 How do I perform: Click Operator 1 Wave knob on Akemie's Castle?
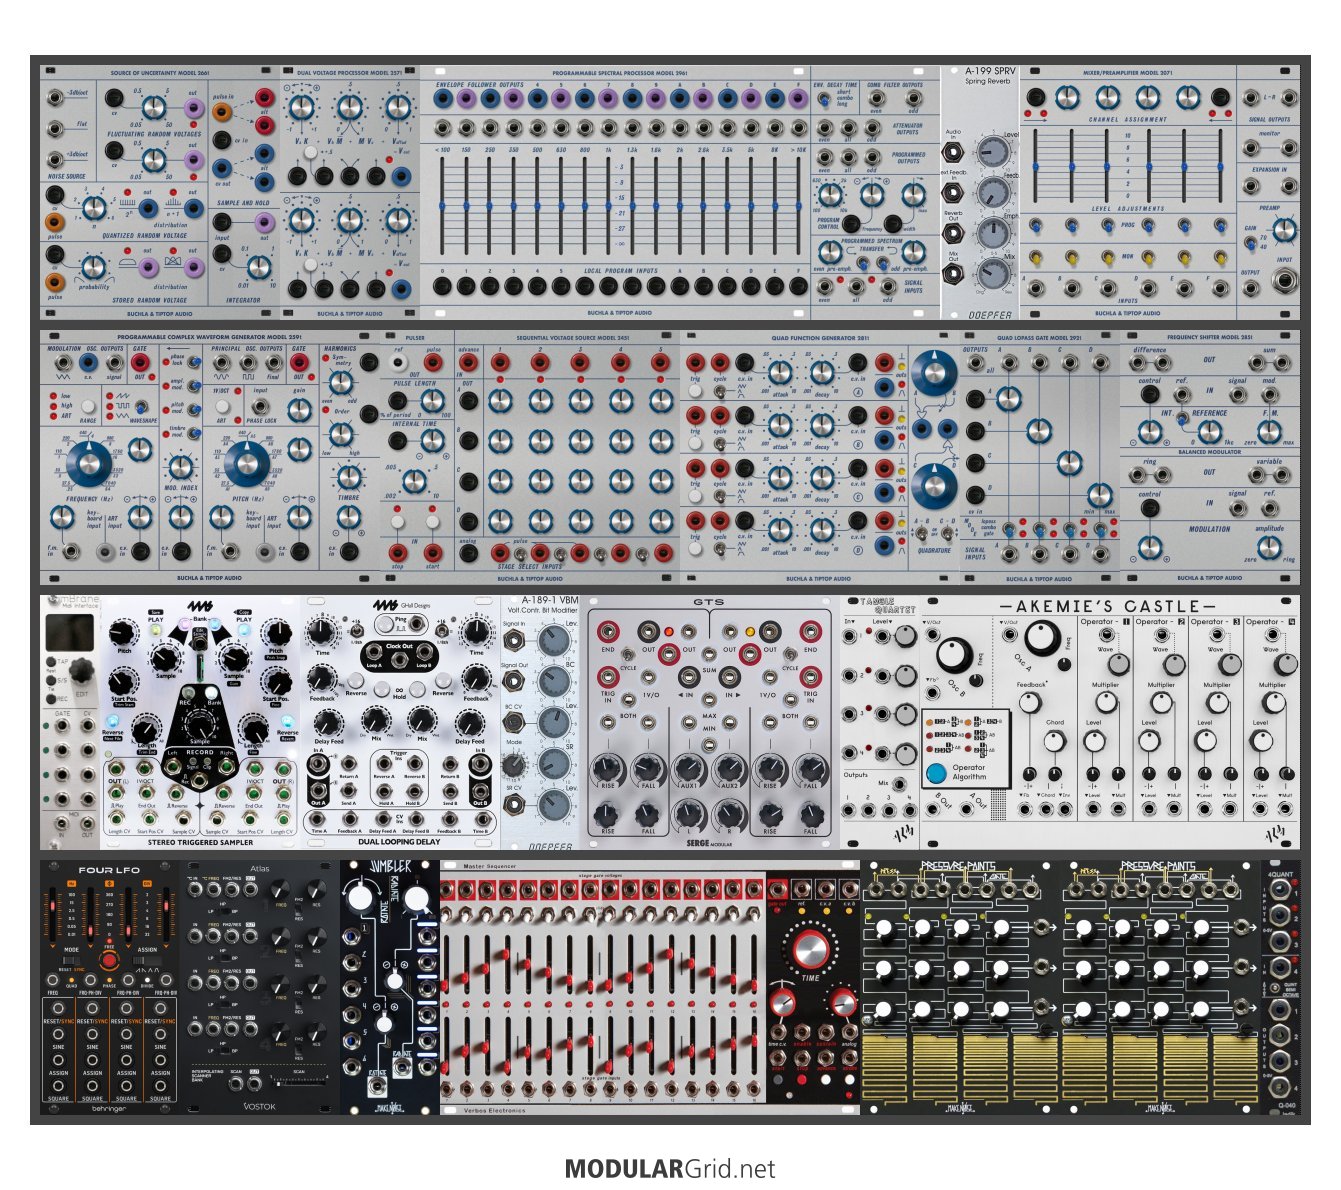[1118, 664]
